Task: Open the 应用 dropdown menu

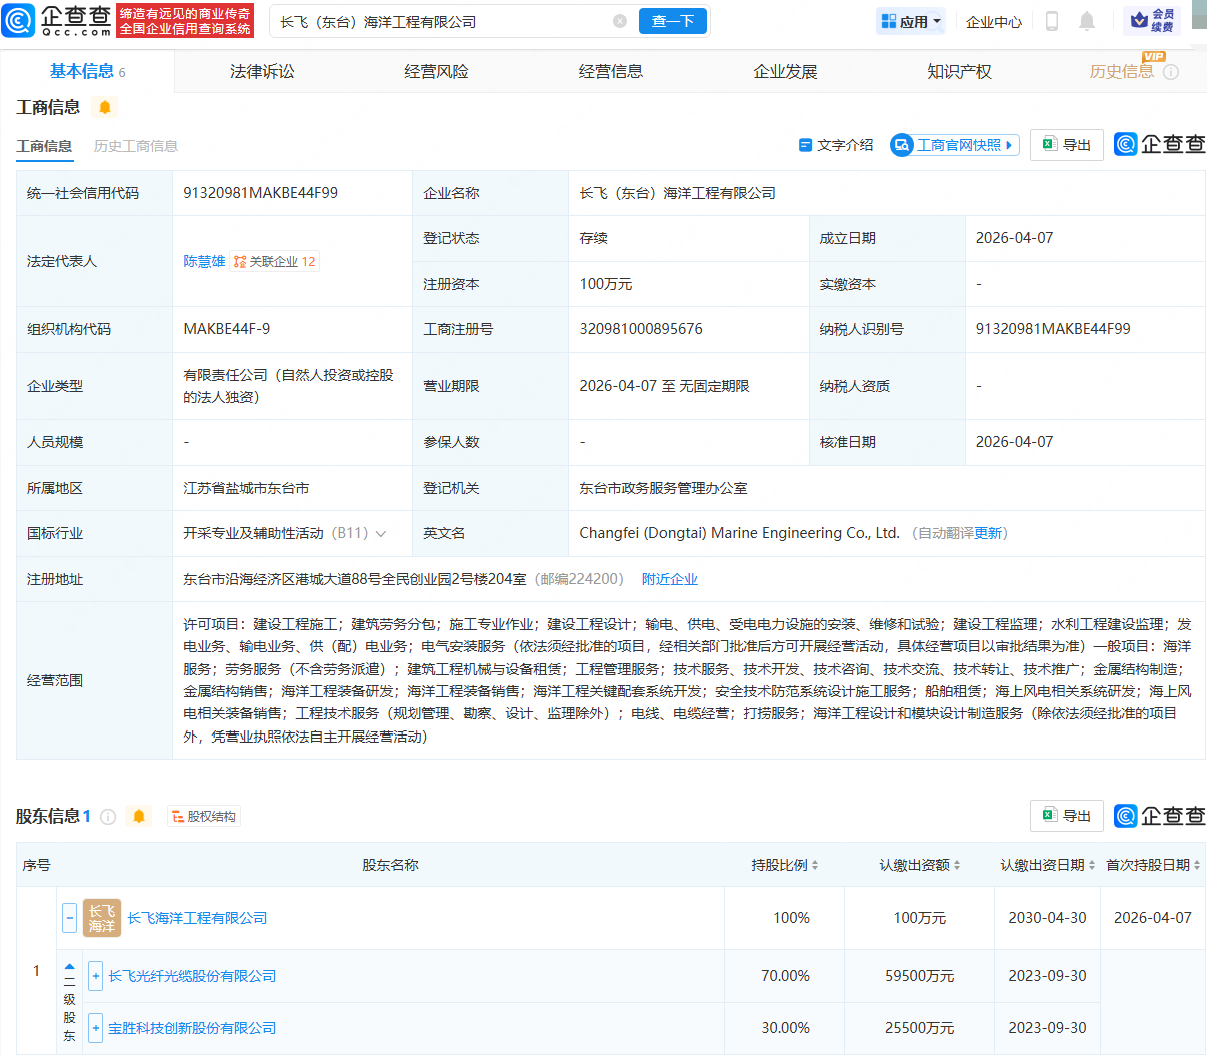Action: (x=911, y=21)
